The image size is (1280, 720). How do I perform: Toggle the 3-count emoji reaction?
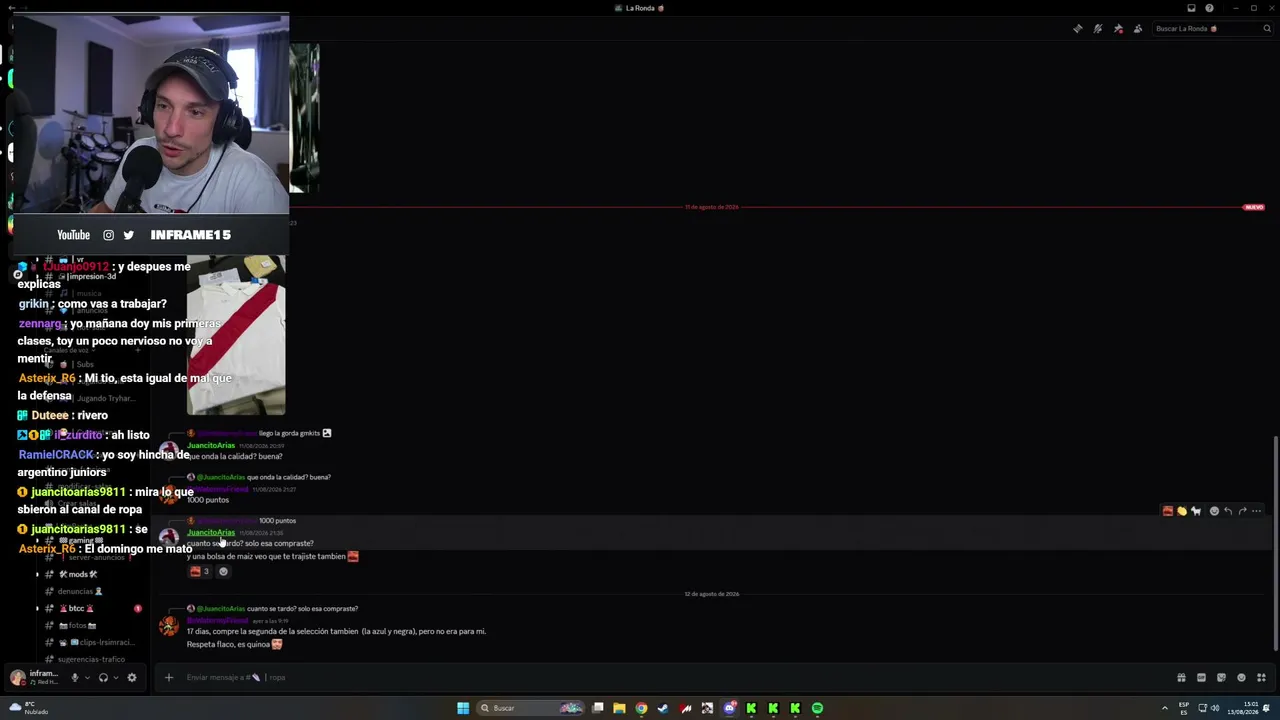click(199, 571)
